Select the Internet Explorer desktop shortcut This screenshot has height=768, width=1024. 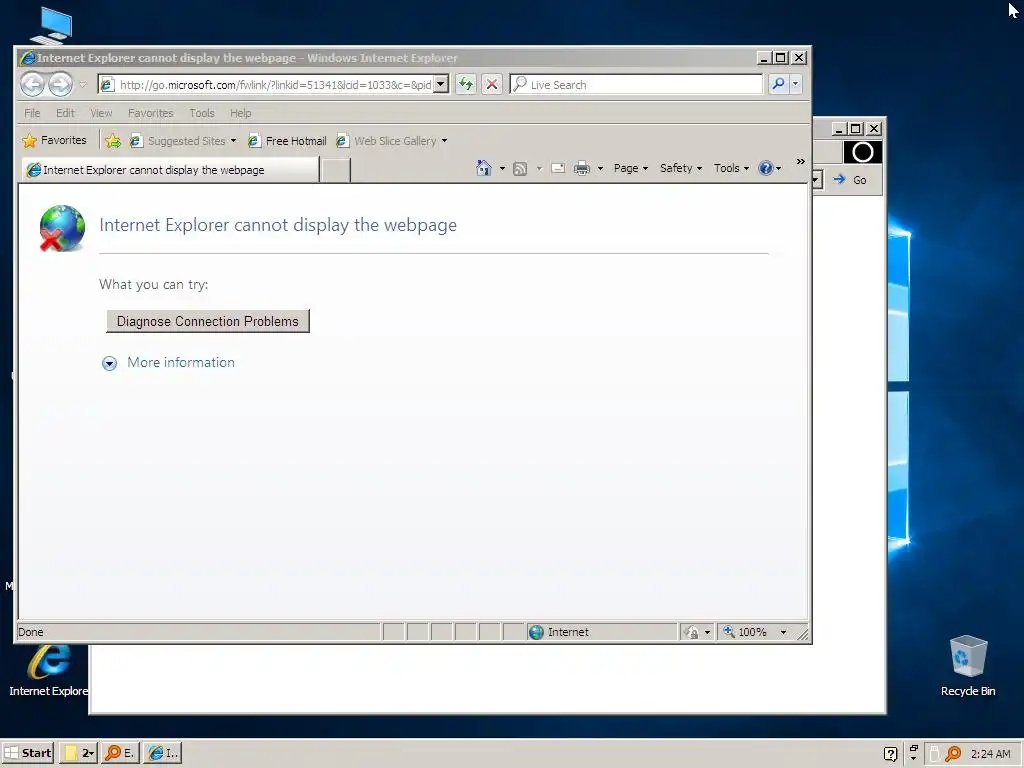[x=49, y=670]
